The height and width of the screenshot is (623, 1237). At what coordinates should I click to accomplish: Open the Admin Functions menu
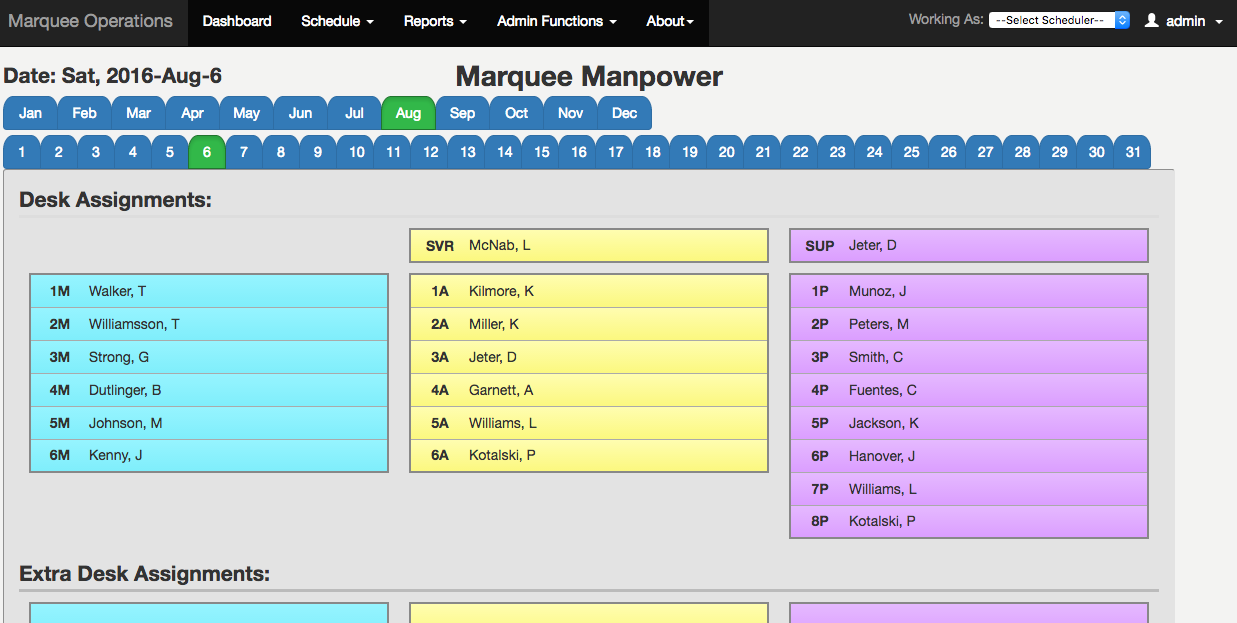coord(556,21)
